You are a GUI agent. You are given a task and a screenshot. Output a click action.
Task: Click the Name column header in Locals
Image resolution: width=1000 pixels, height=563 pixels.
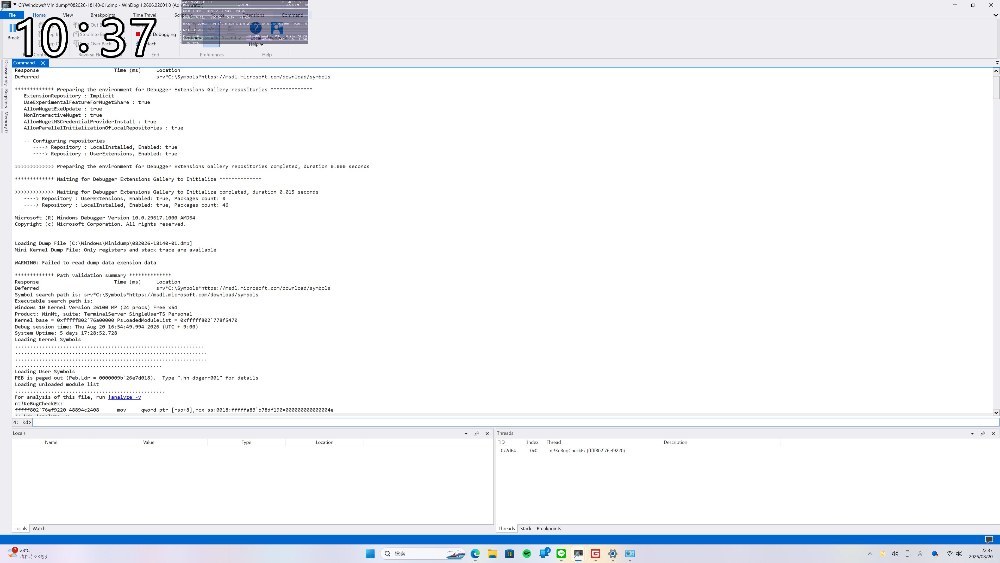point(51,442)
